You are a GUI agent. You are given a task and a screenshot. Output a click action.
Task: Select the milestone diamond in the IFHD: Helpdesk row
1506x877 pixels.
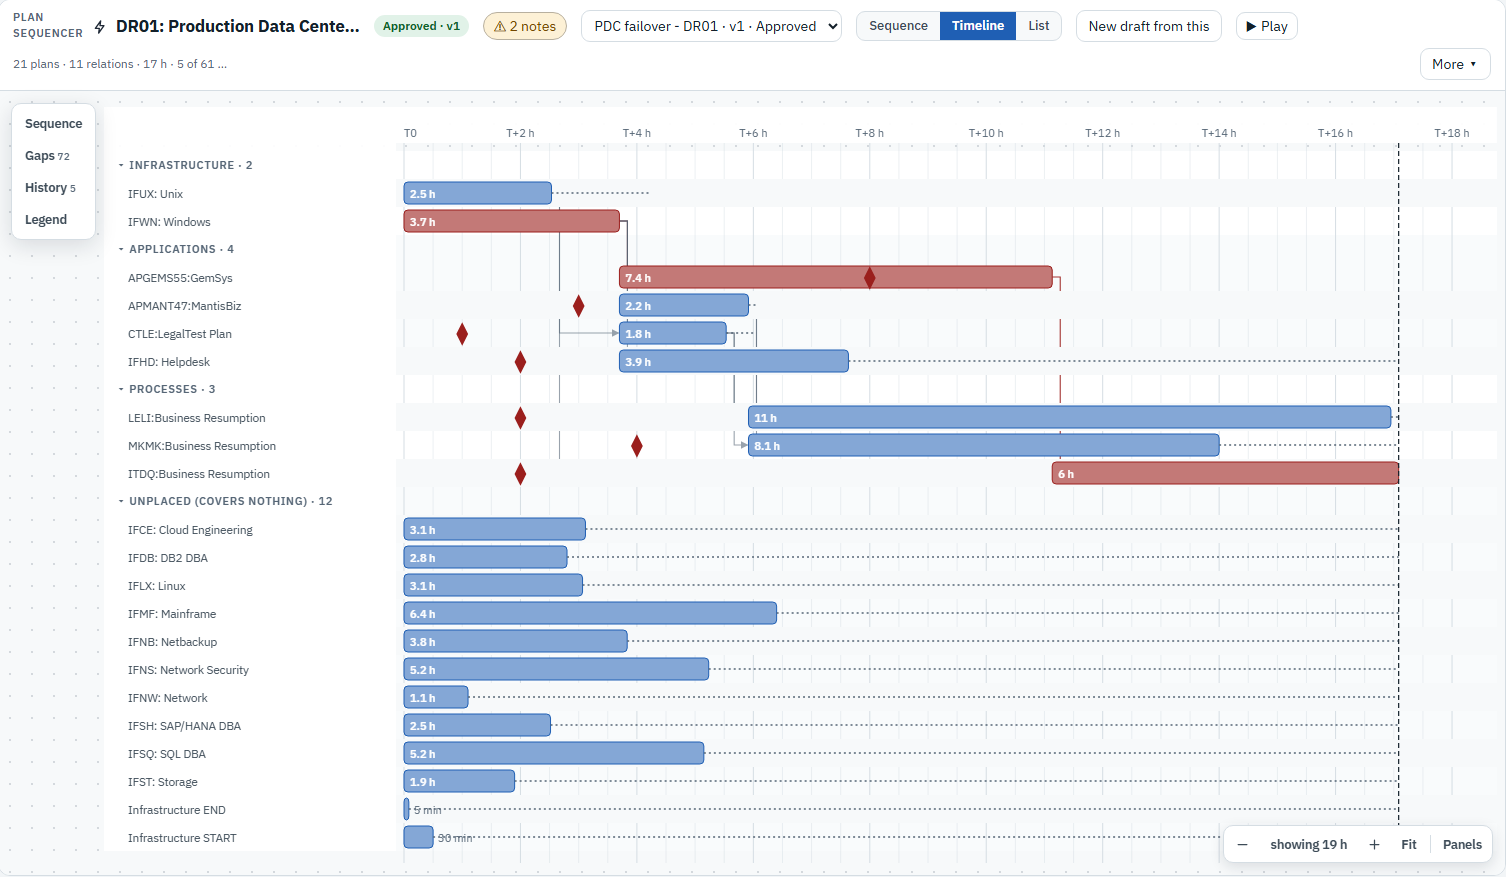point(520,362)
